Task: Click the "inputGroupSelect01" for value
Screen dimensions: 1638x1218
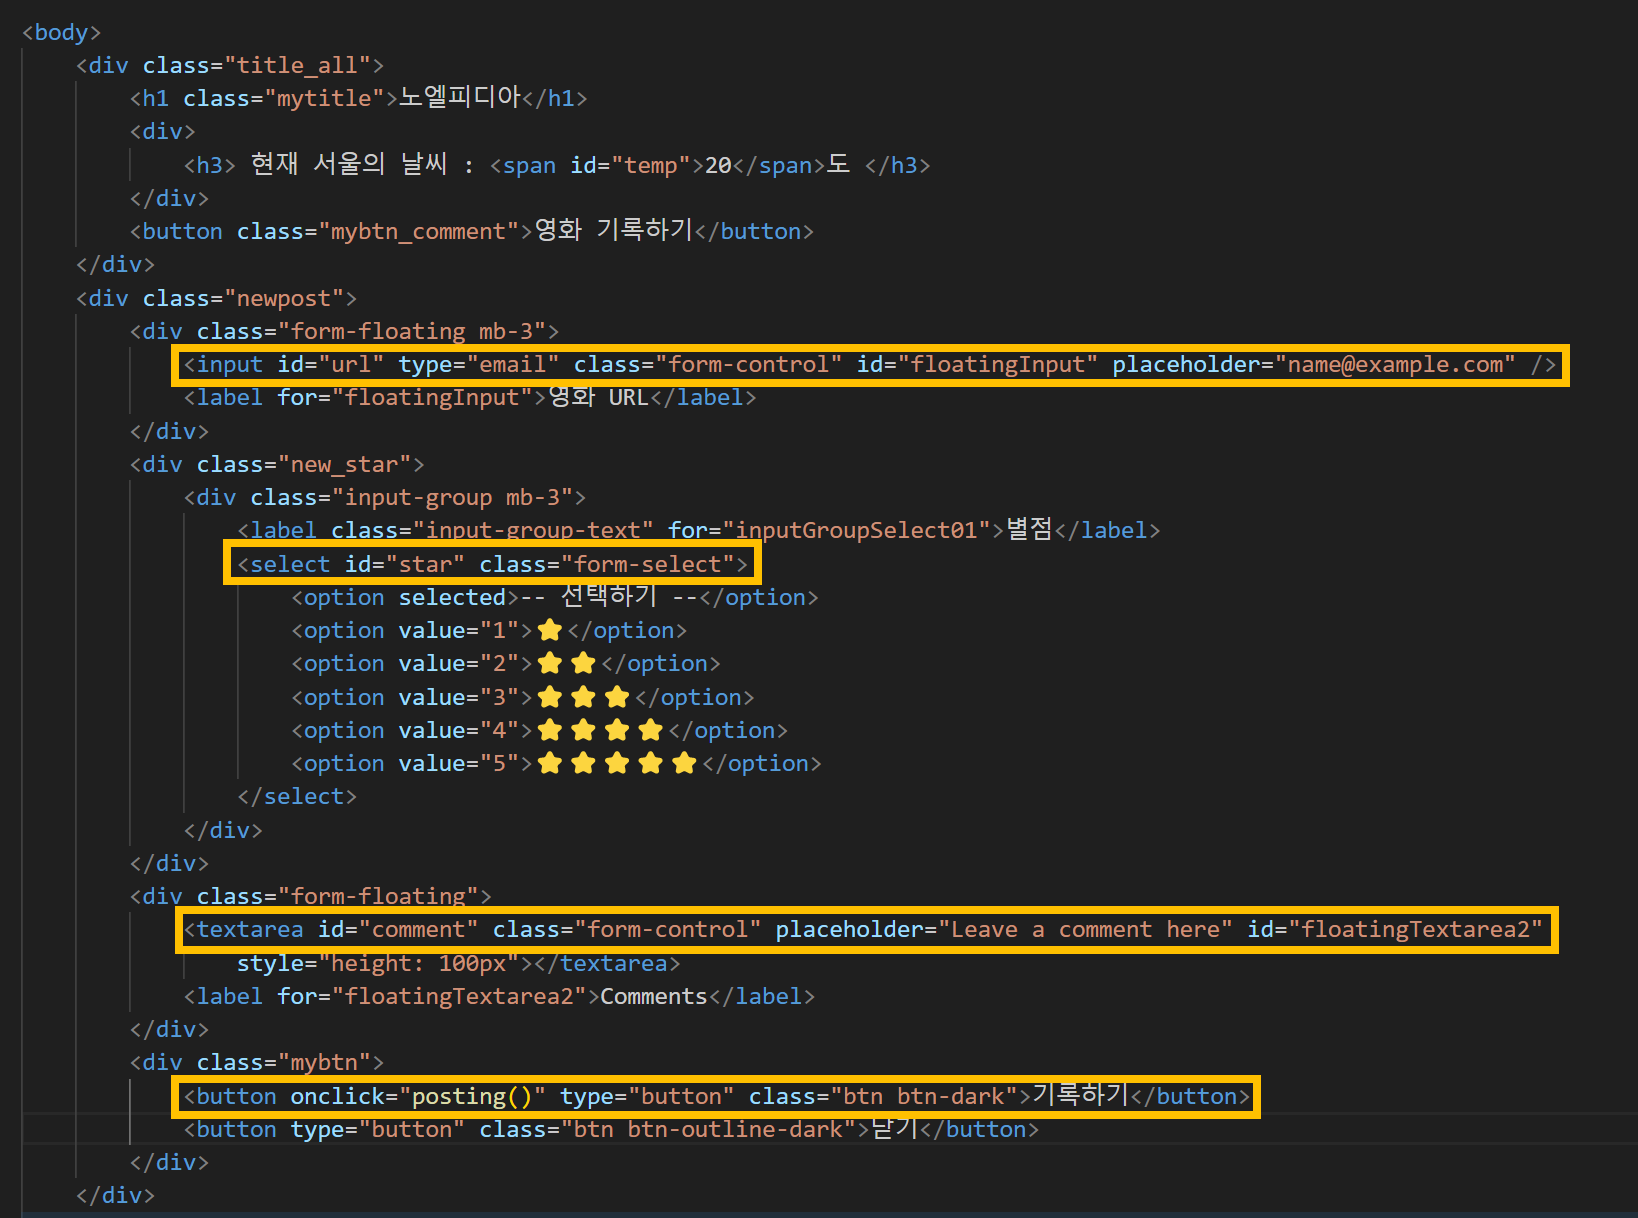Action: pos(856,530)
